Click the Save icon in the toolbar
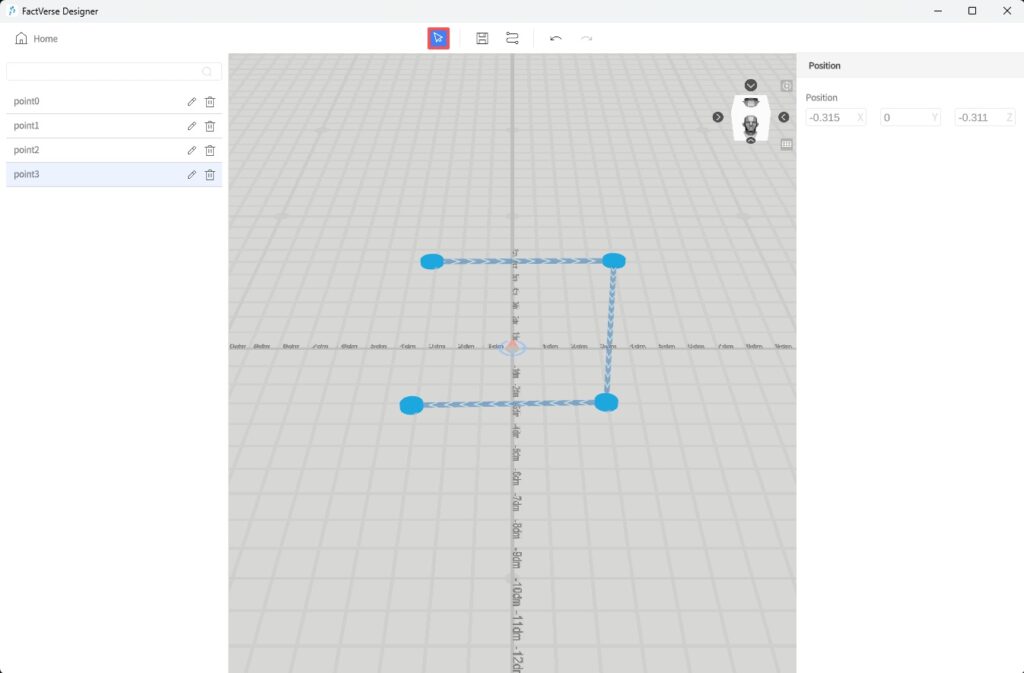Screen dimensions: 1024x673 (483, 37)
